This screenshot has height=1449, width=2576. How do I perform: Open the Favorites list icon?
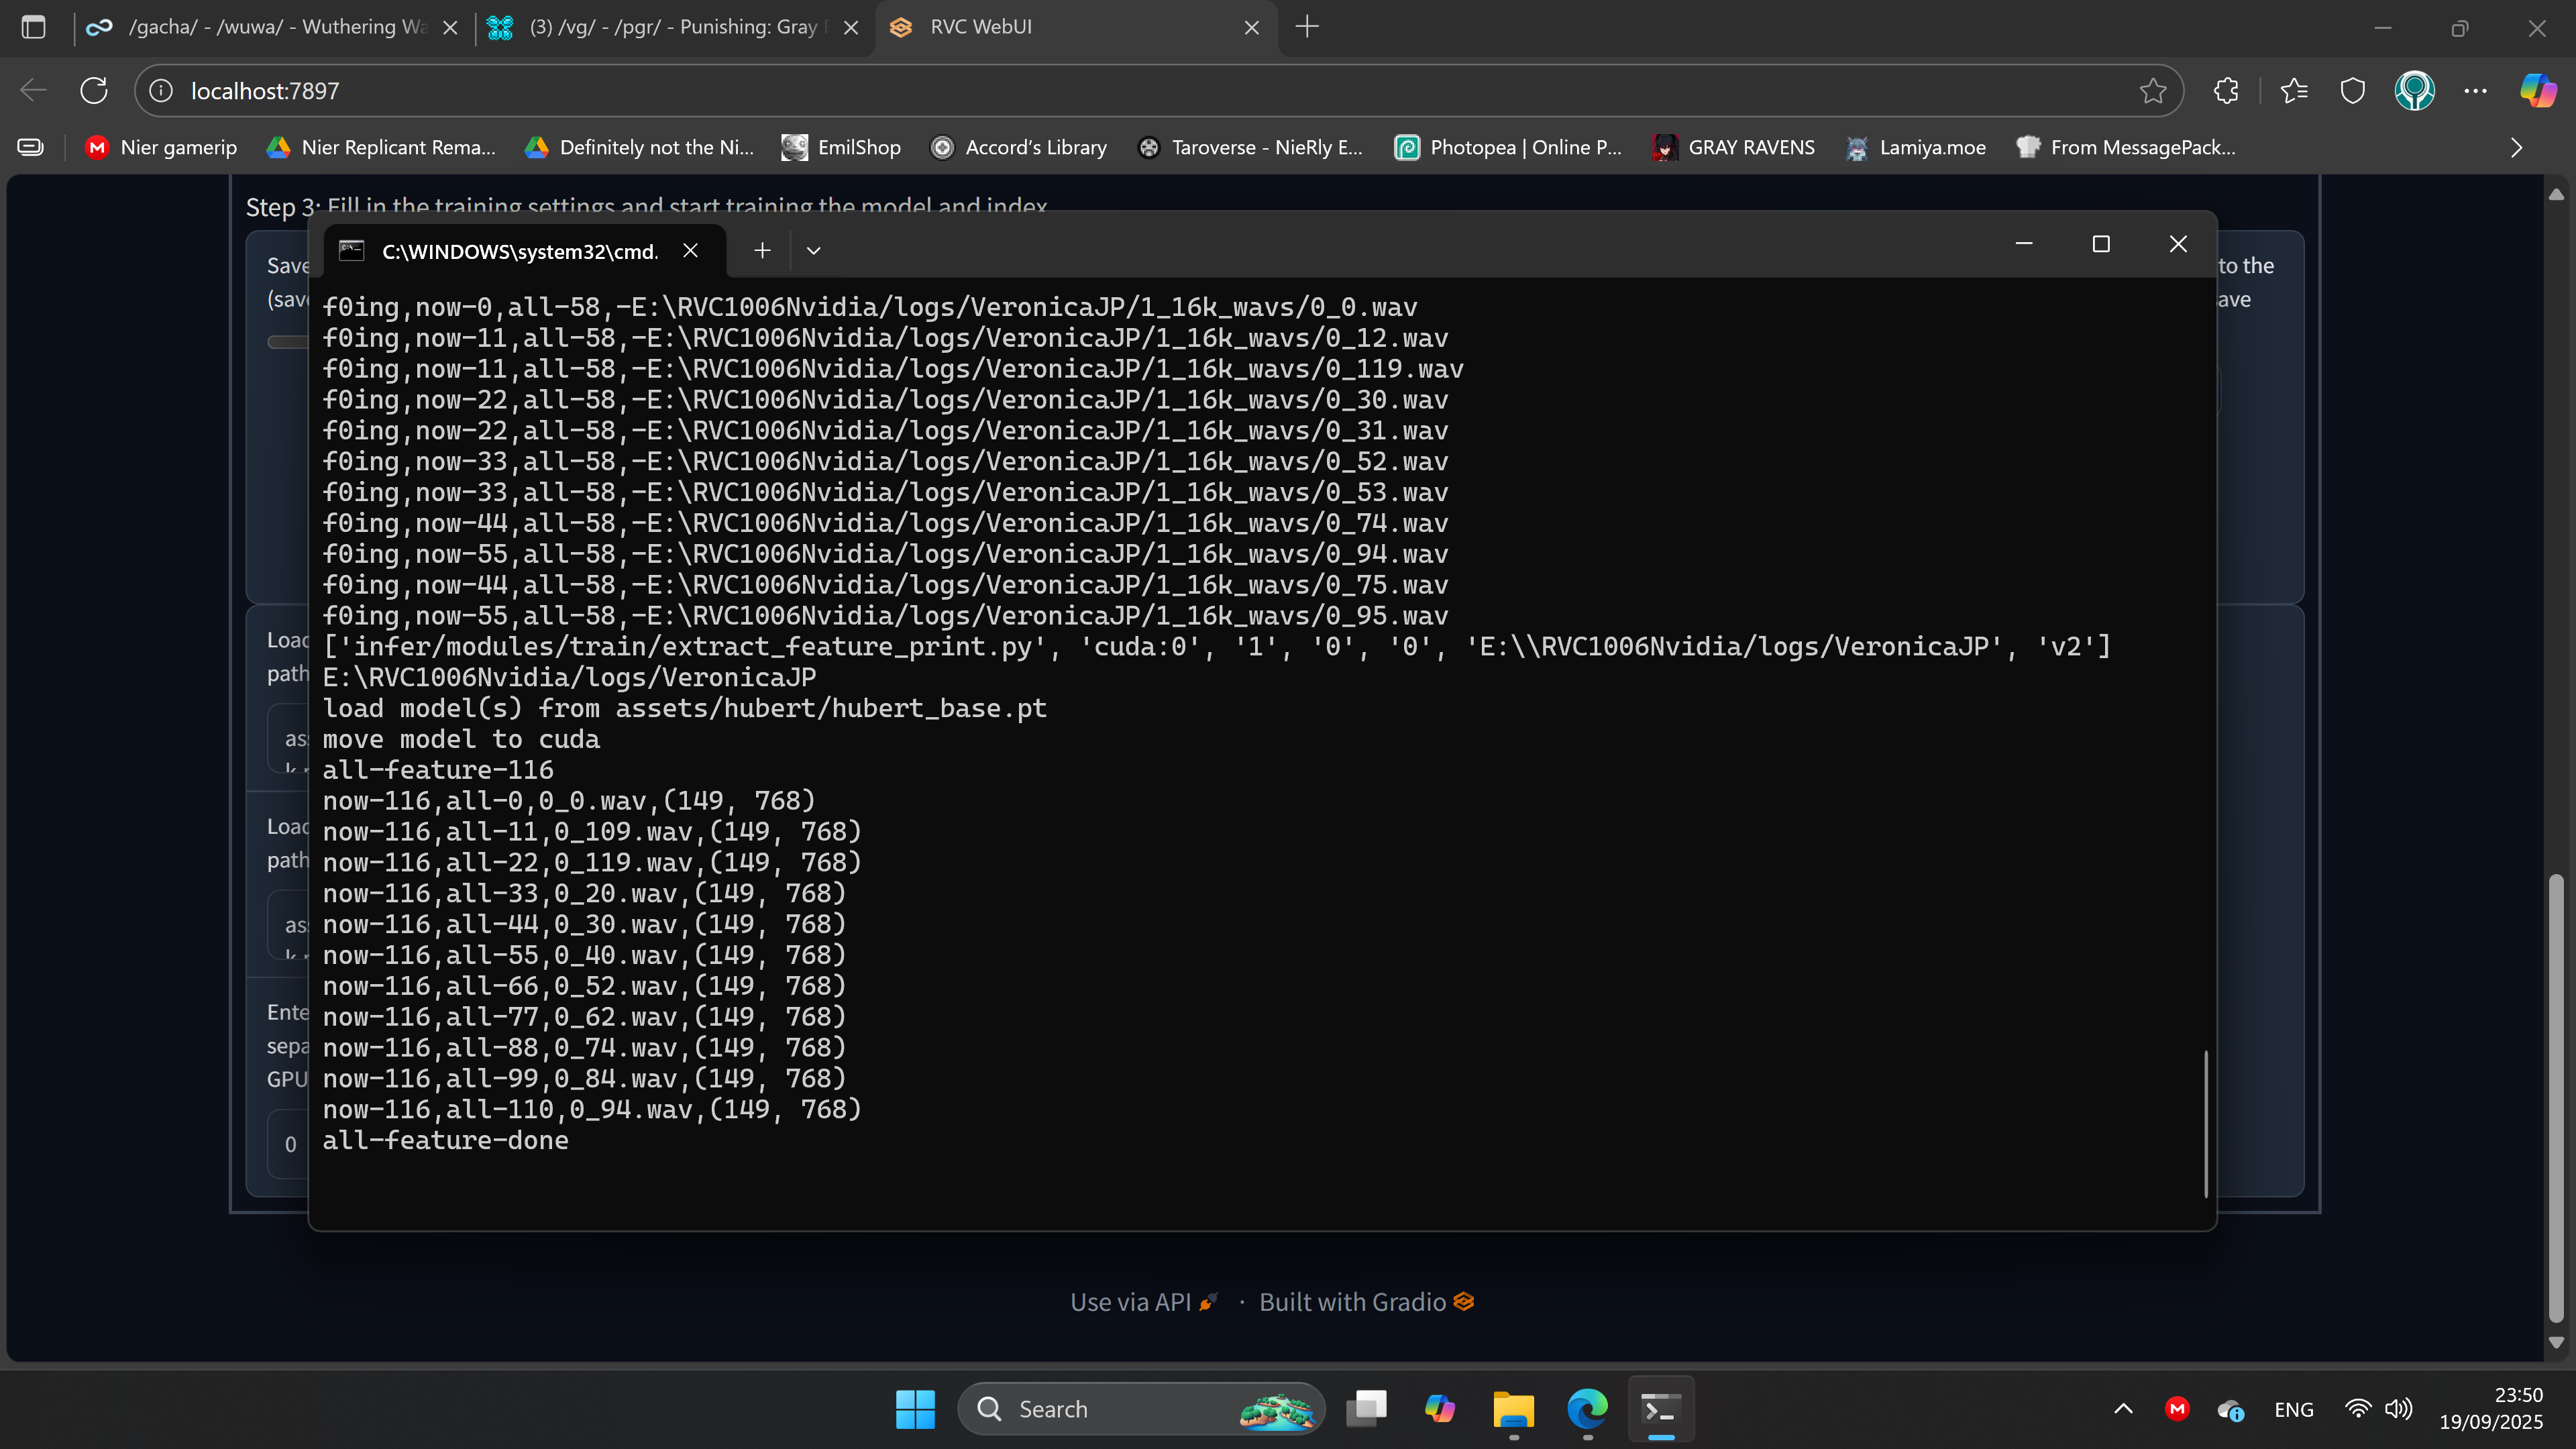(2294, 91)
